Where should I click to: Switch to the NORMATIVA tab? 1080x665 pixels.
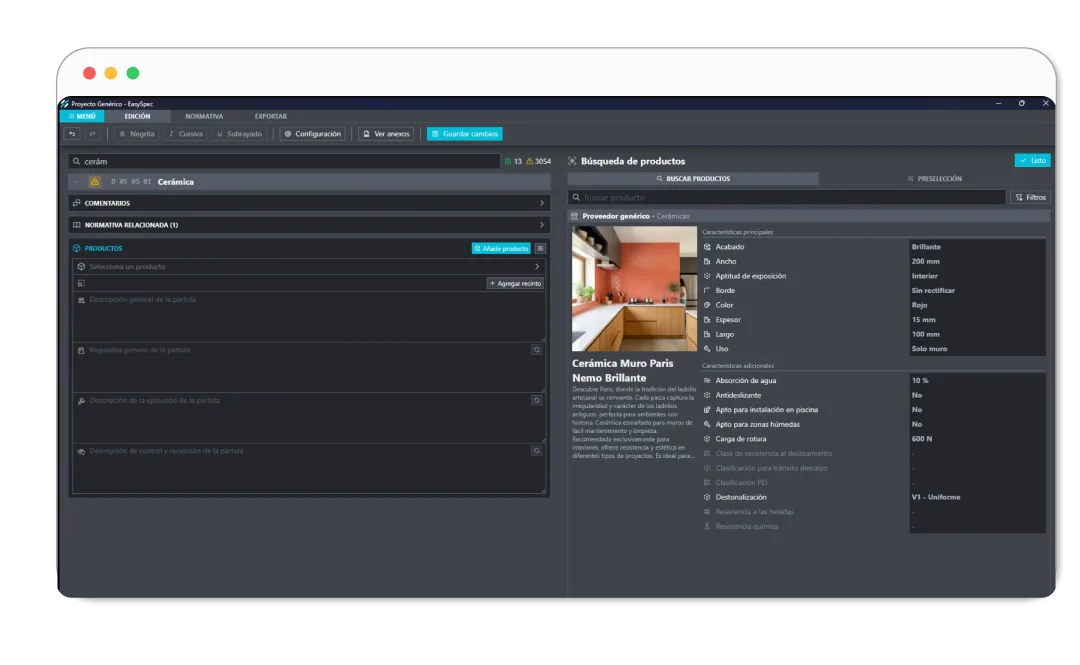[x=204, y=116]
